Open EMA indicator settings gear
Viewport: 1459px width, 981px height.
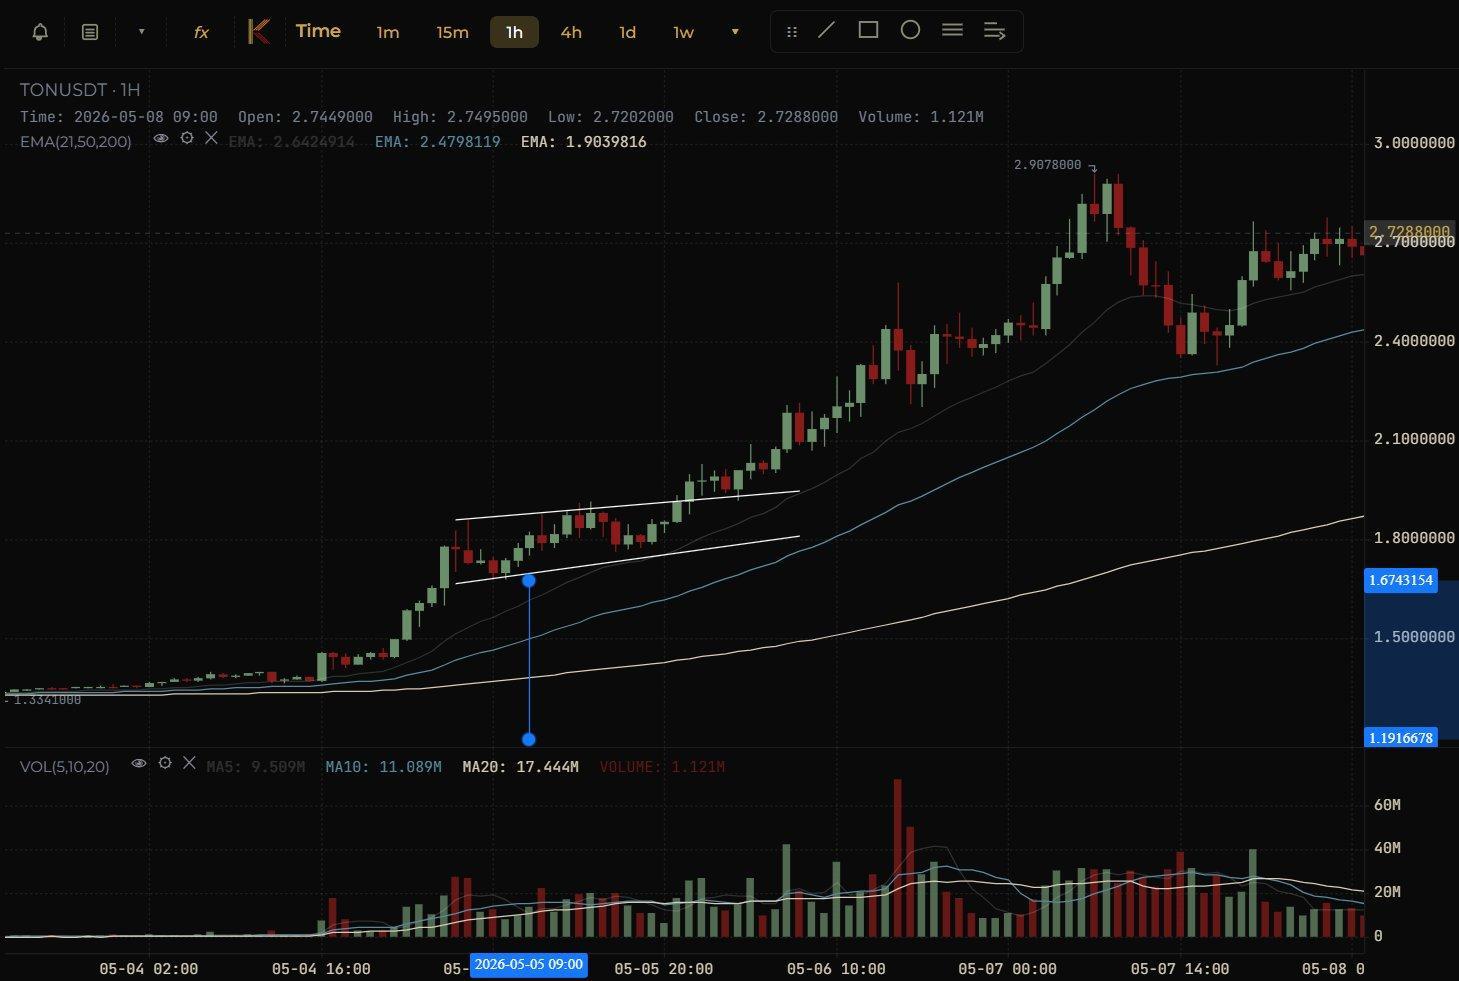tap(186, 138)
